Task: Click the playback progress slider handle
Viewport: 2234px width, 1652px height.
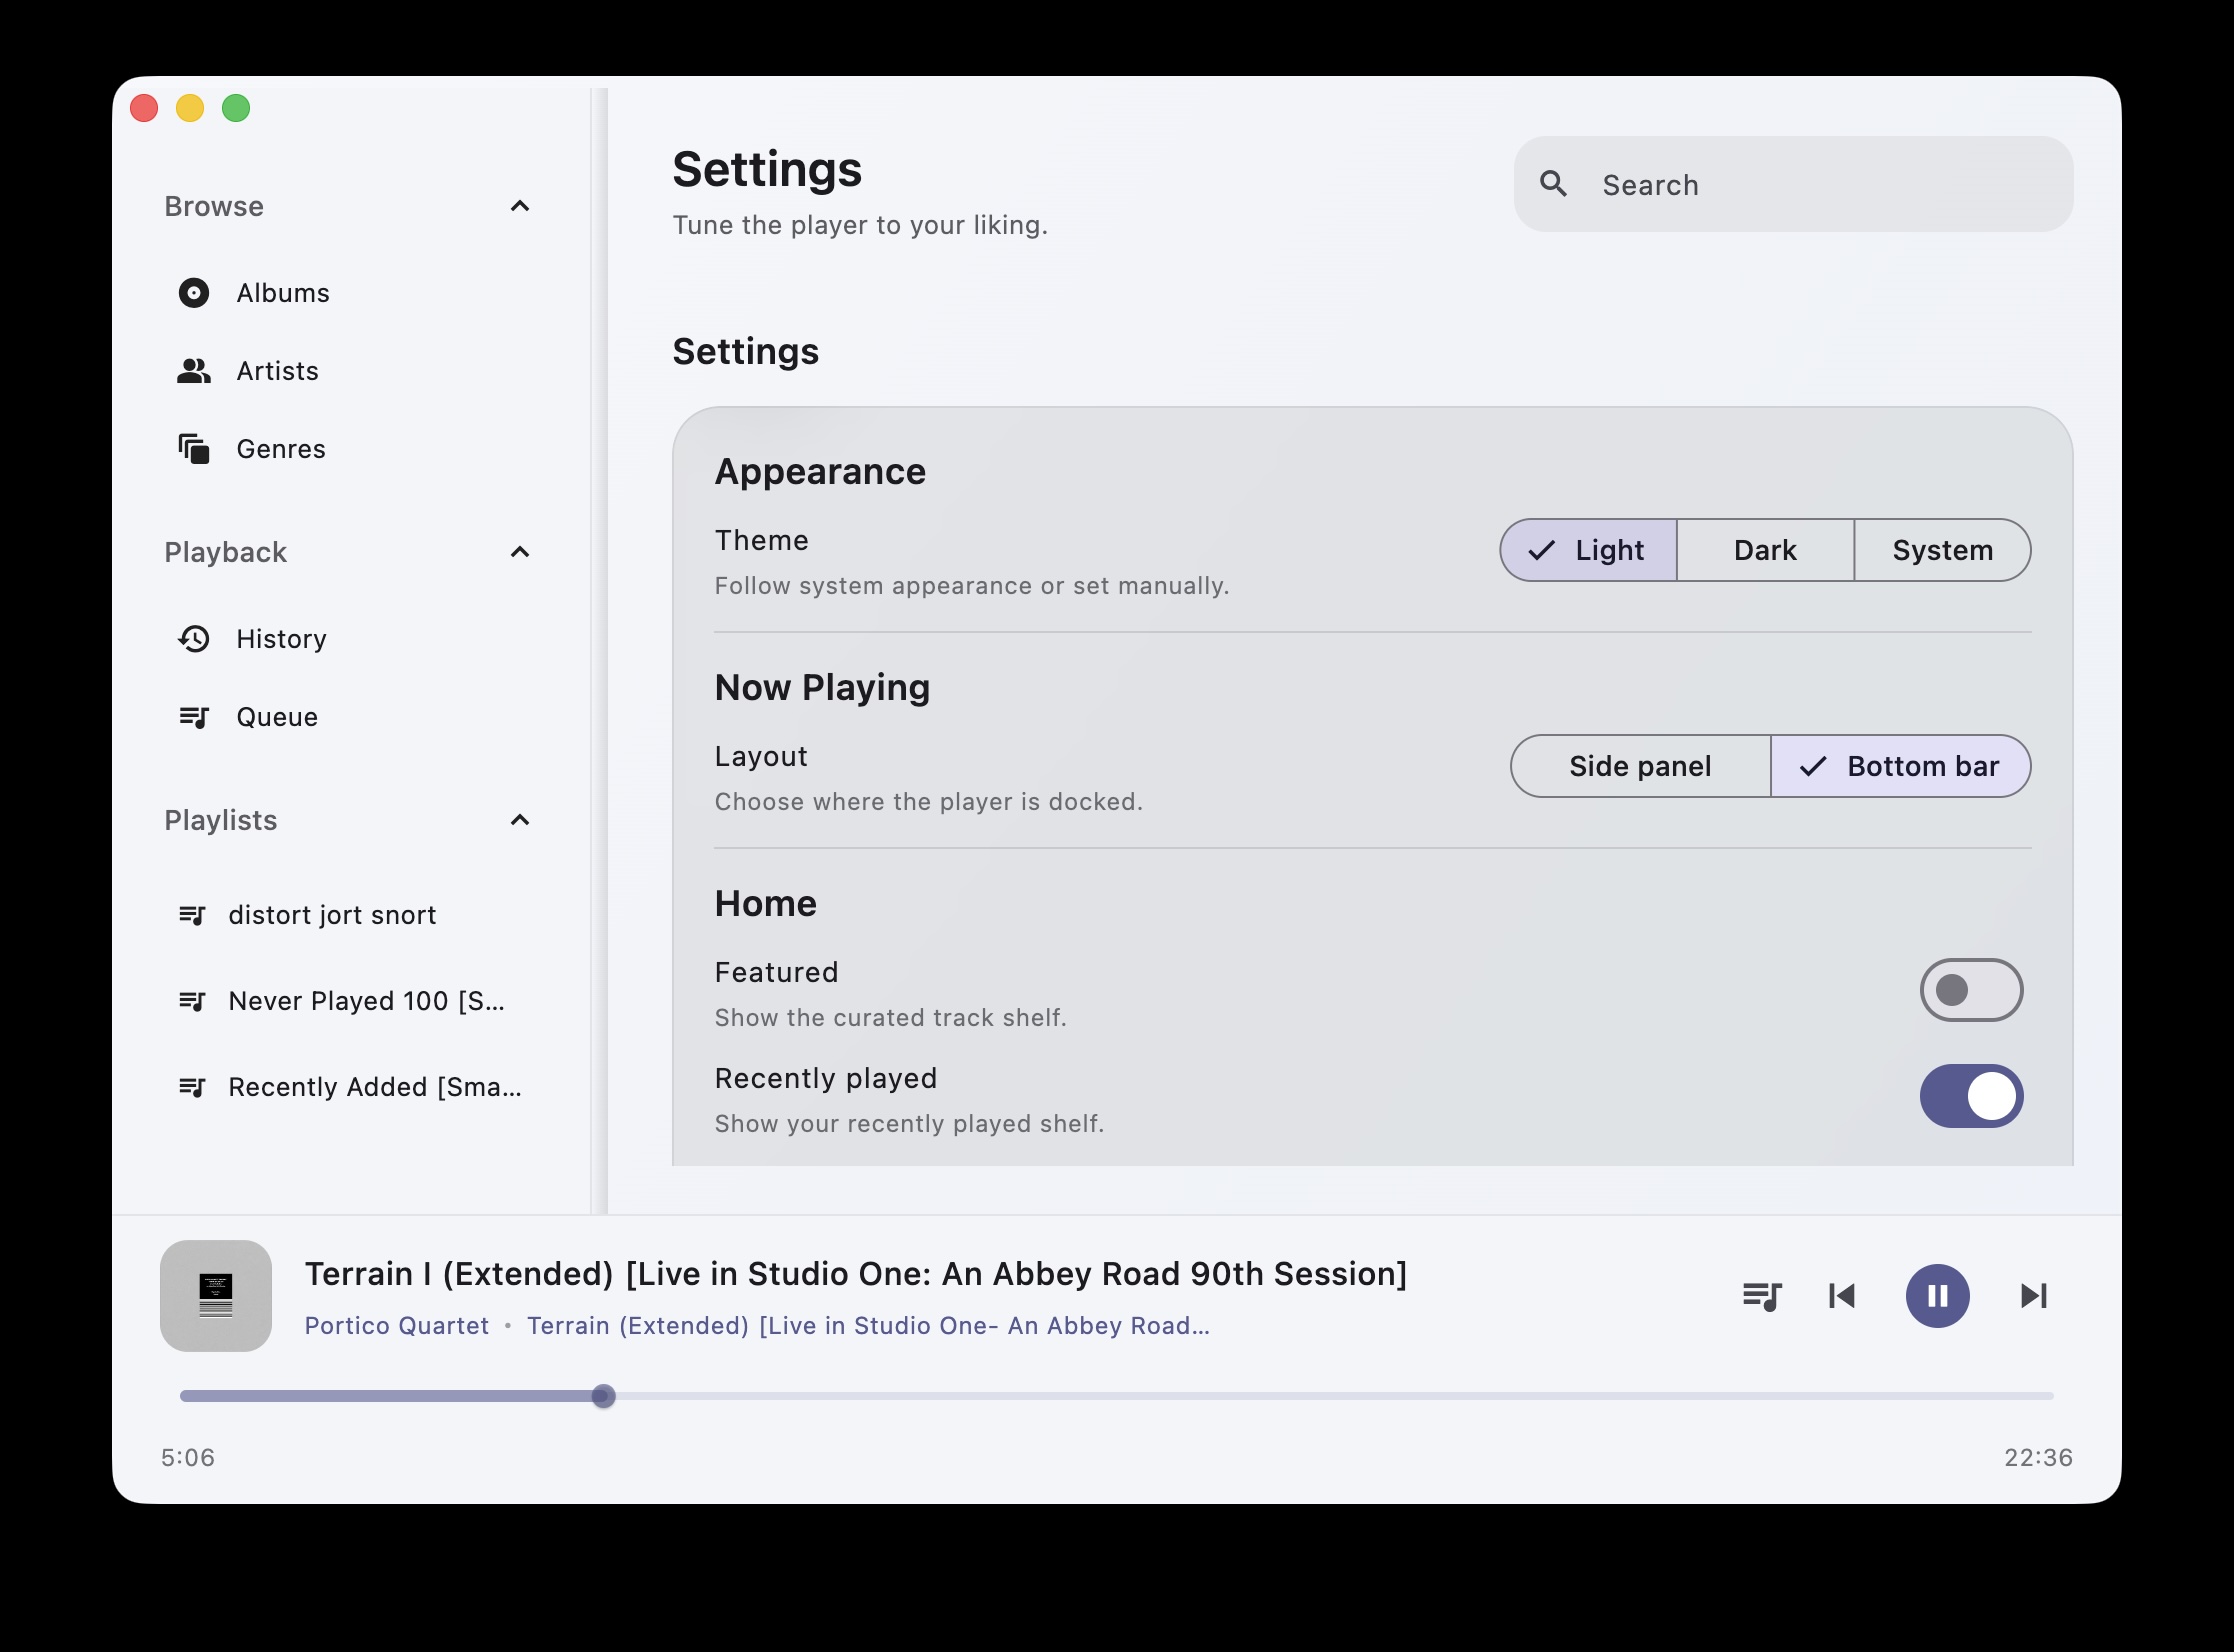Action: coord(603,1396)
